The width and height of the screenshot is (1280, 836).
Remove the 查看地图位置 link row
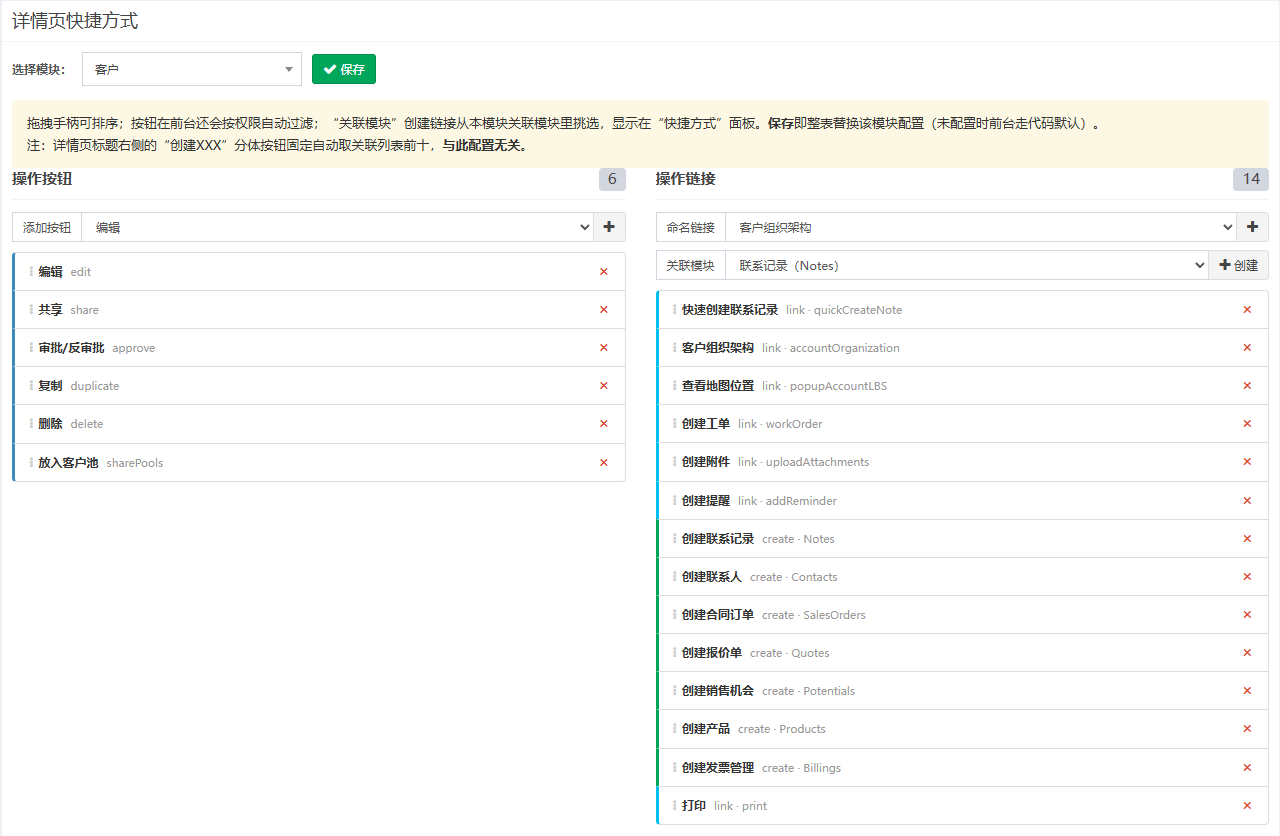[x=1247, y=386]
